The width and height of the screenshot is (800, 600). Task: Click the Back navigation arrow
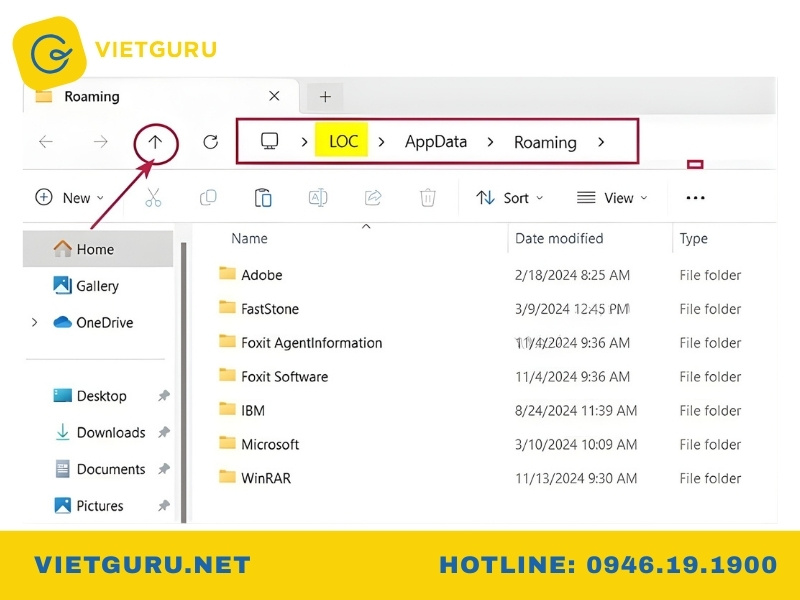[46, 142]
